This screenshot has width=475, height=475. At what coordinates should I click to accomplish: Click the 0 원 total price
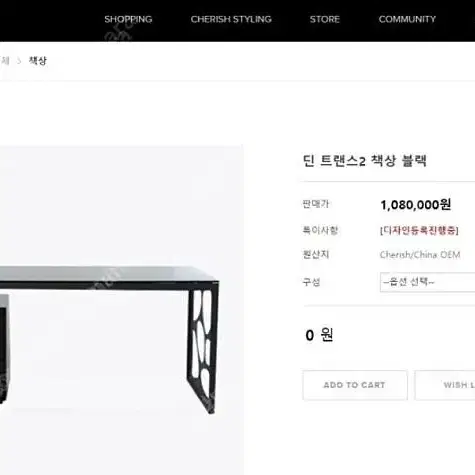(x=319, y=335)
